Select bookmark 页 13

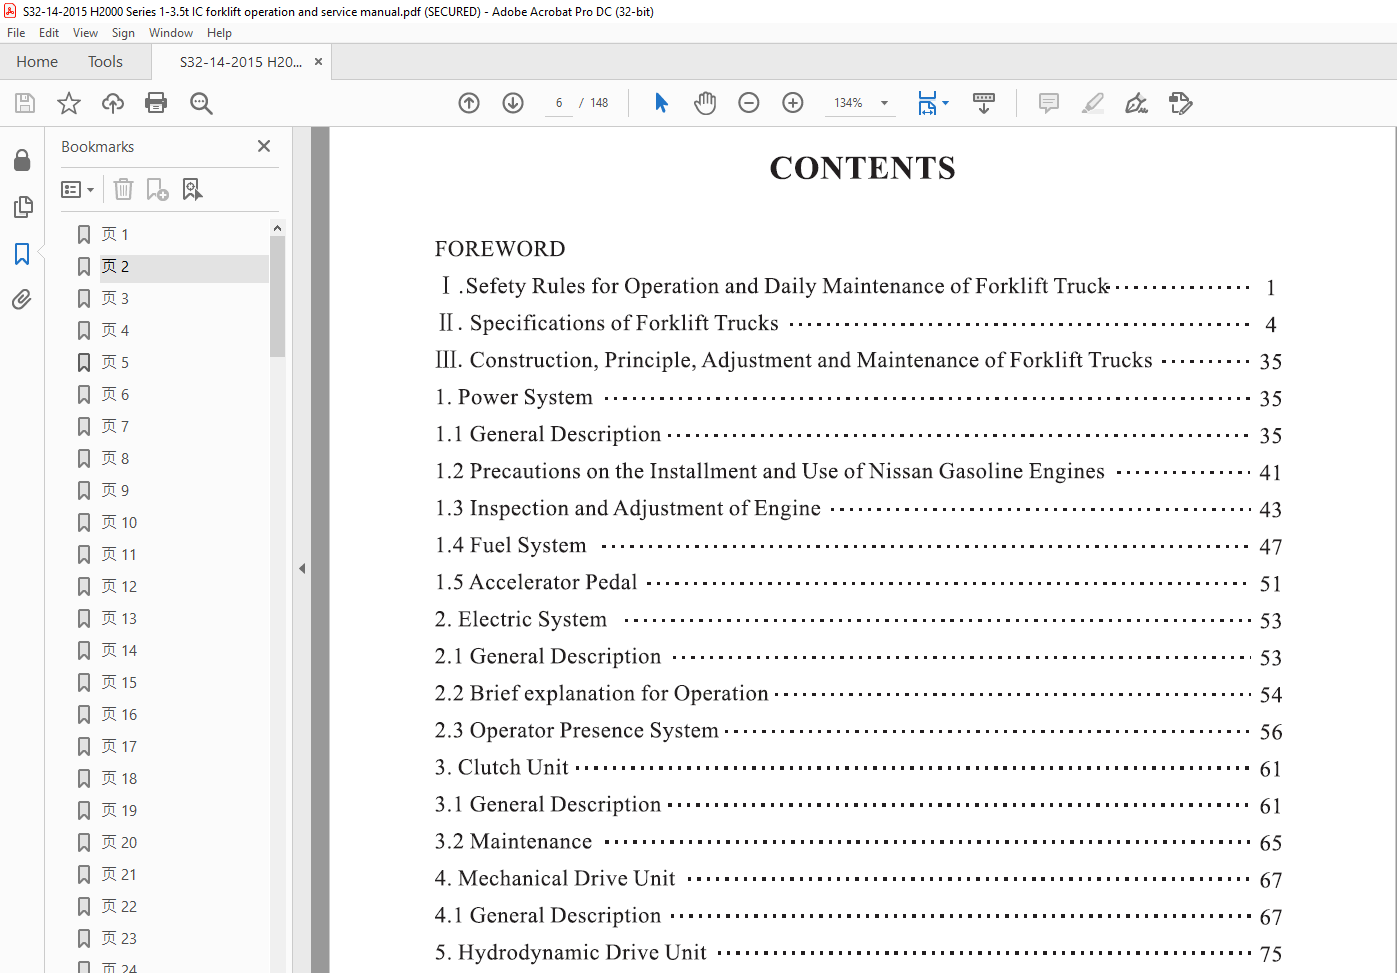pos(119,618)
